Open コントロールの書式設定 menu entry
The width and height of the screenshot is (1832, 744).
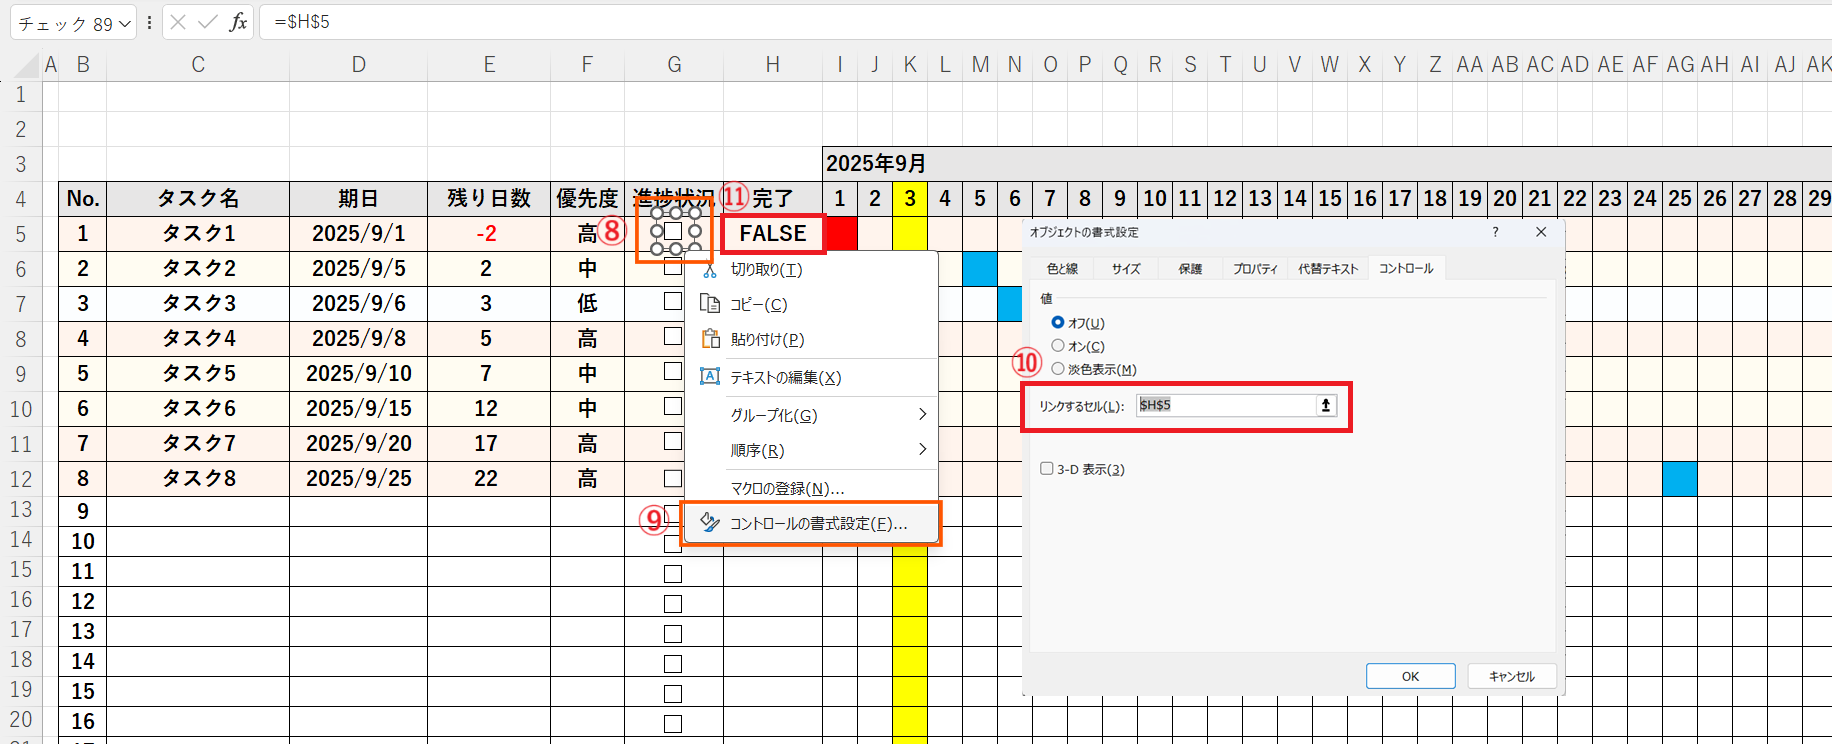[x=818, y=524]
